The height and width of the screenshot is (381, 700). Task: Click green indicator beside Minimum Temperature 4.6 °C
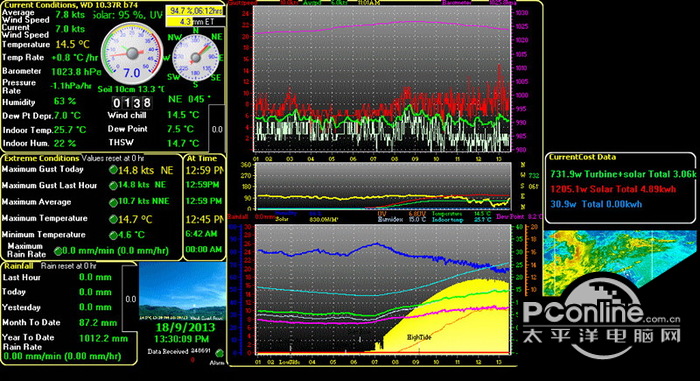[x=113, y=235]
